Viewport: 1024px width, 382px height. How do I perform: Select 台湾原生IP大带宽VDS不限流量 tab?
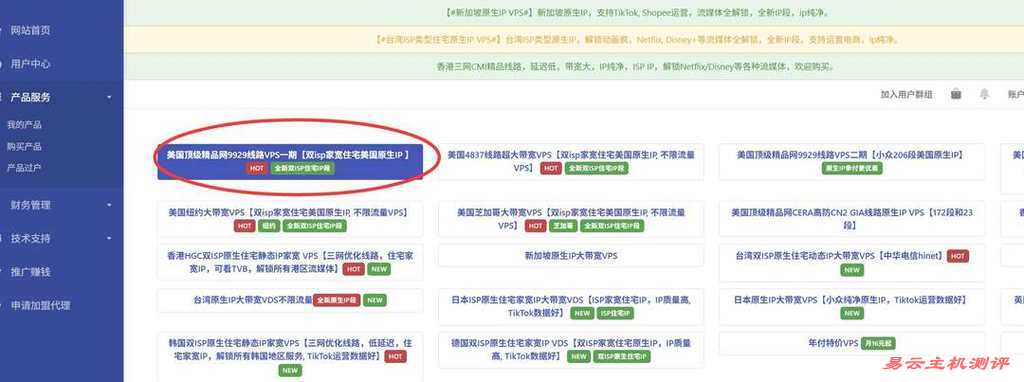(290, 300)
